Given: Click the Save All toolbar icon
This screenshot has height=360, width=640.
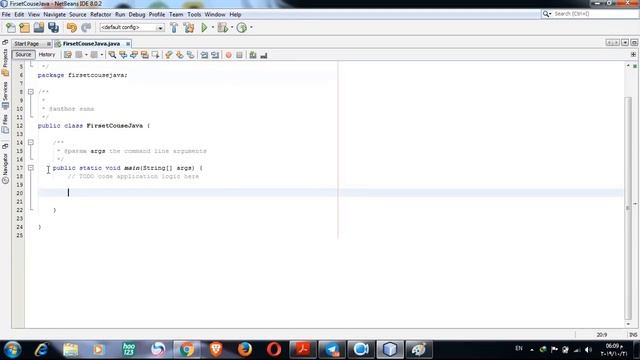Looking at the screenshot, I should (53, 27).
